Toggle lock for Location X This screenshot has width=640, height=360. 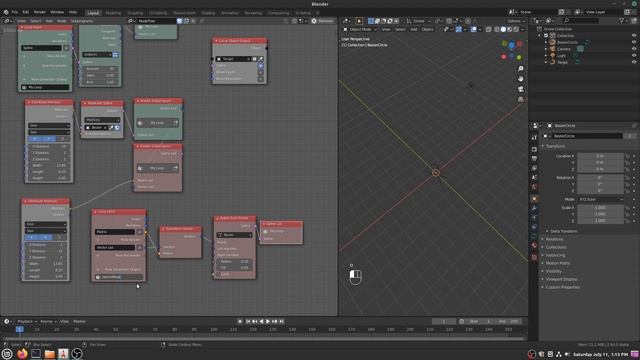(628, 156)
